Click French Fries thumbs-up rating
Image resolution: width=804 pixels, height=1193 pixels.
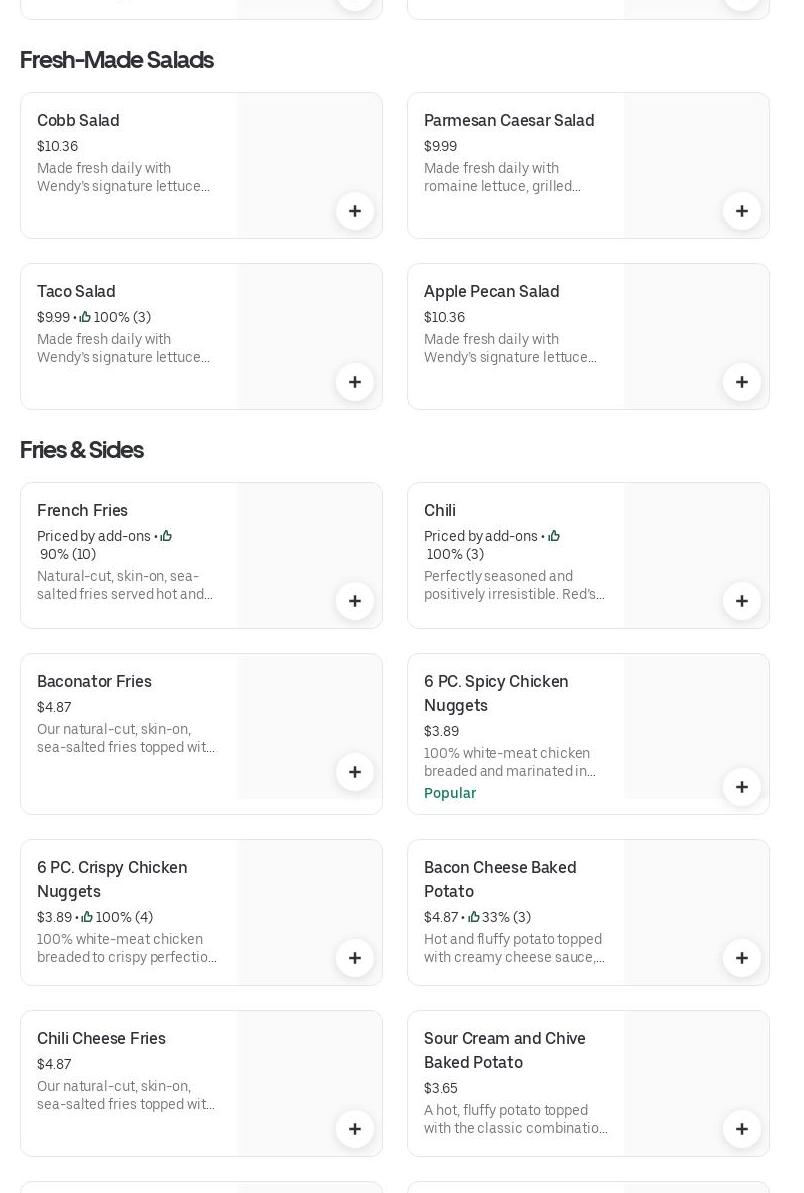[166, 536]
